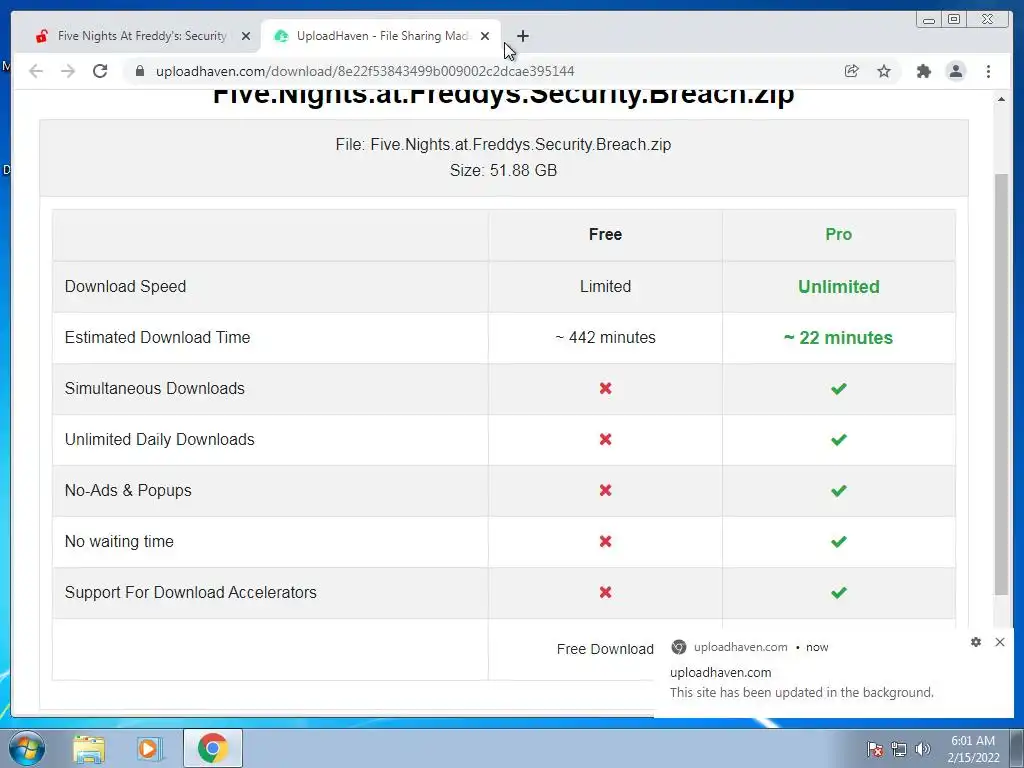
Task: Click red X for Unlimited Daily Downloads
Action: tap(605, 440)
